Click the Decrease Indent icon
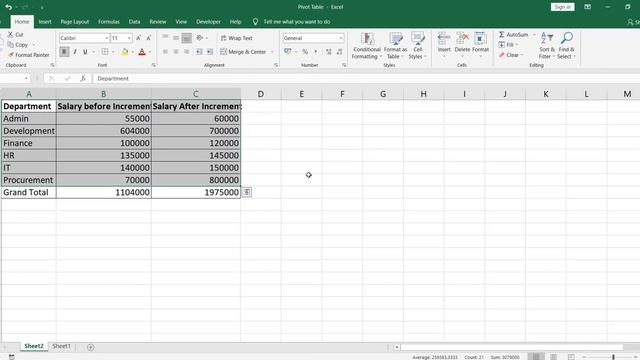Viewport: 640px width, 360px height. point(199,52)
